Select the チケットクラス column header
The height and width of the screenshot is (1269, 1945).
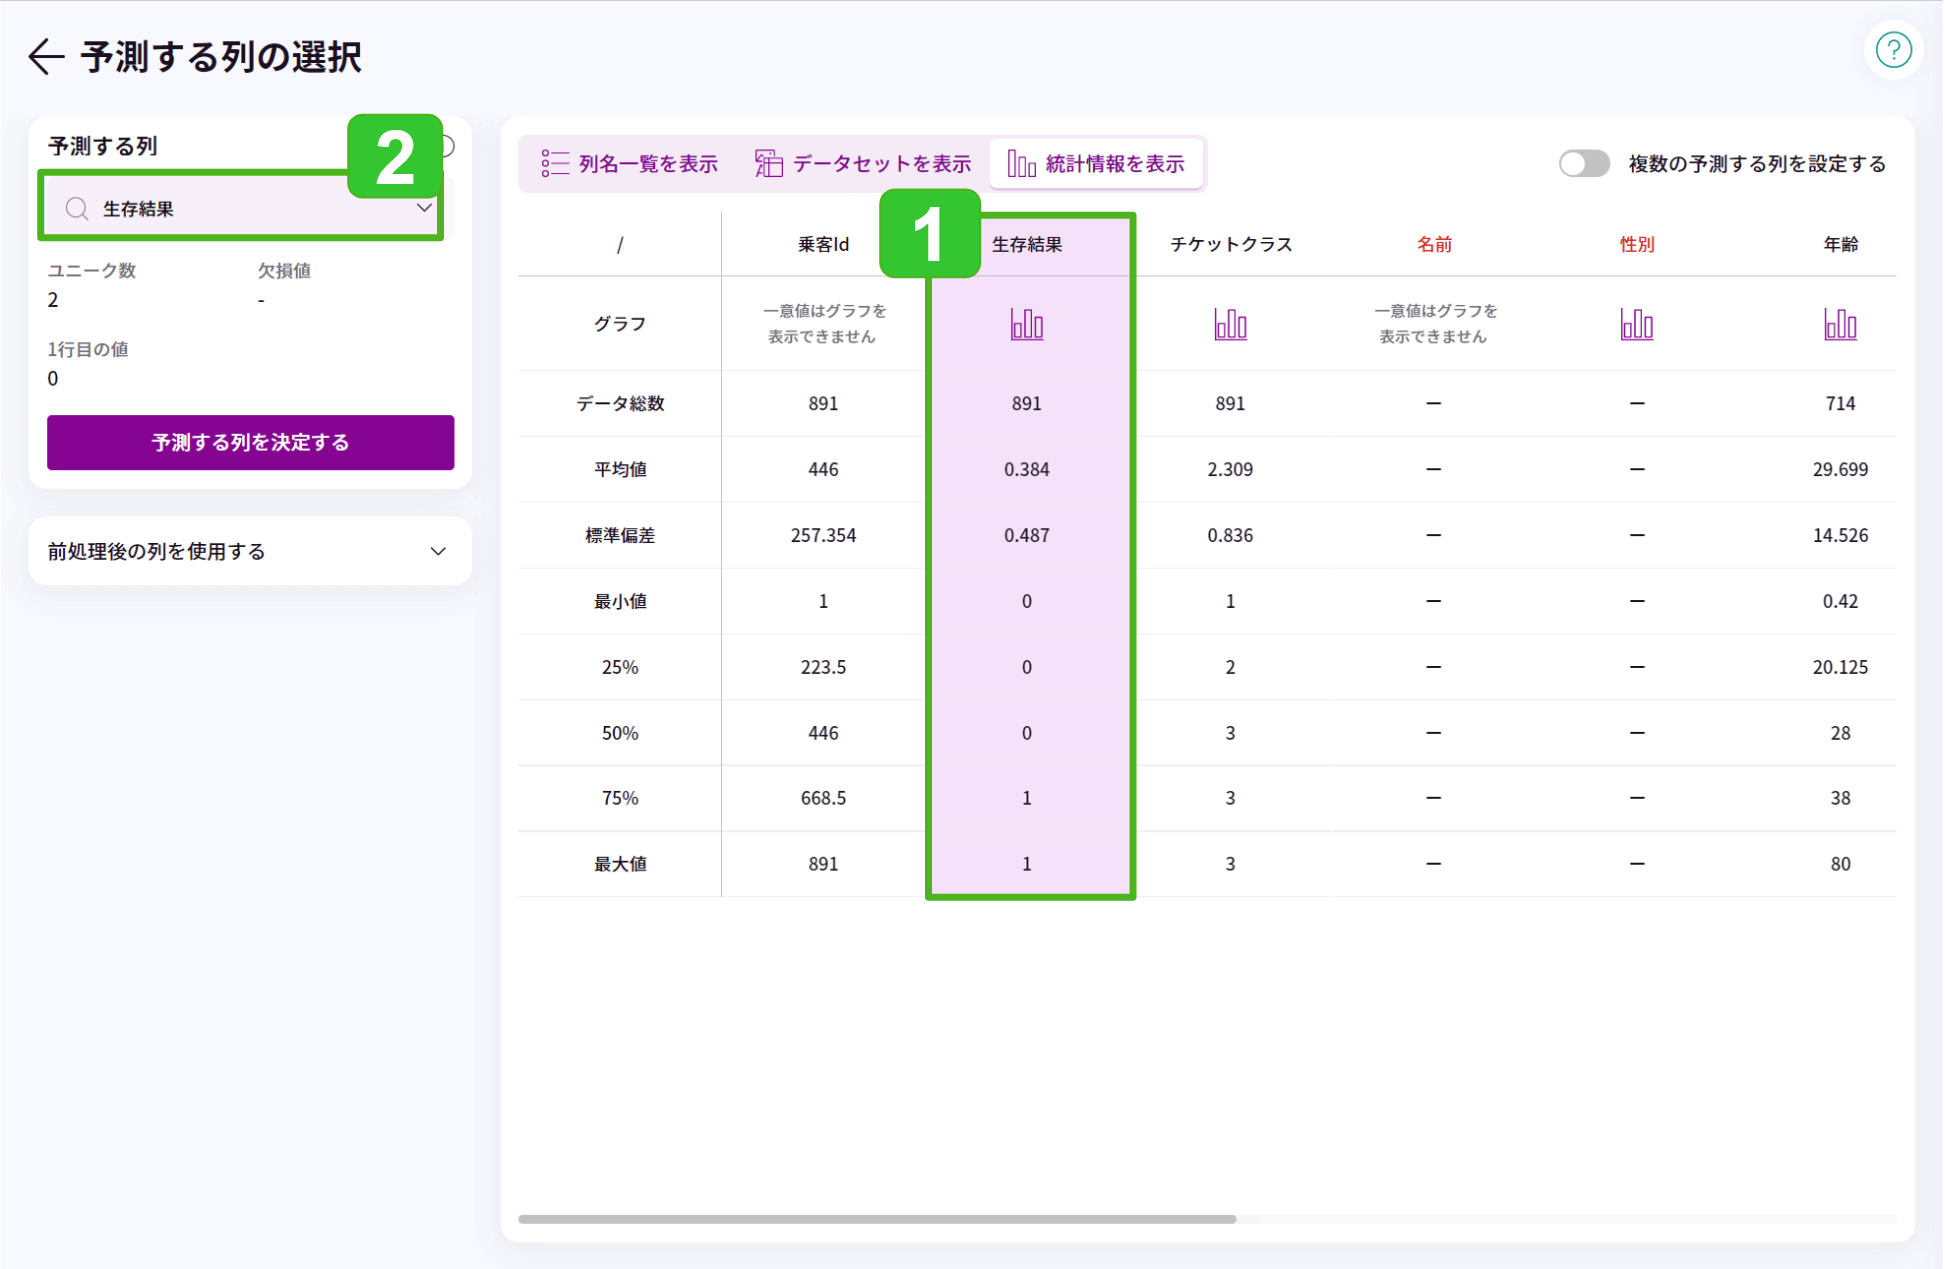pyautogui.click(x=1230, y=244)
